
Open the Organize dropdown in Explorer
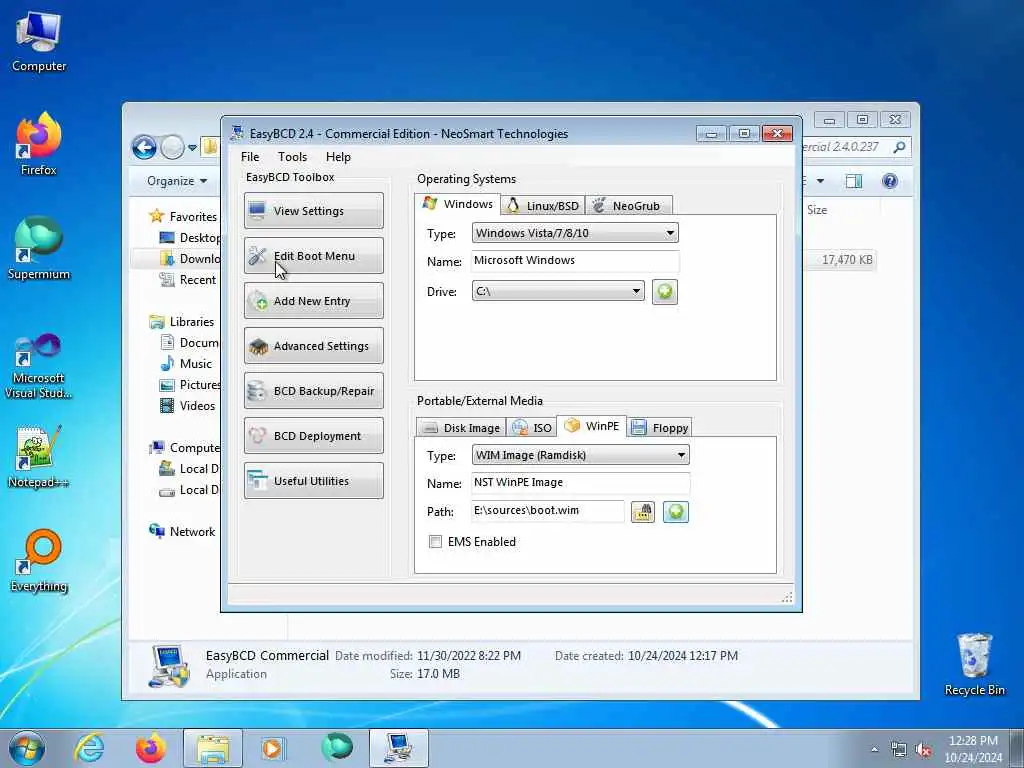click(x=177, y=181)
